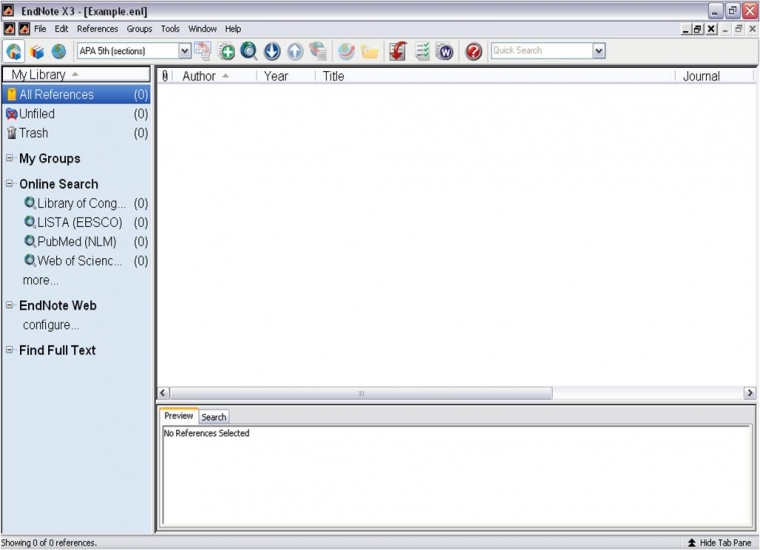The height and width of the screenshot is (550, 760).
Task: Click the Export up-arrow toolbar icon
Action: [x=295, y=51]
